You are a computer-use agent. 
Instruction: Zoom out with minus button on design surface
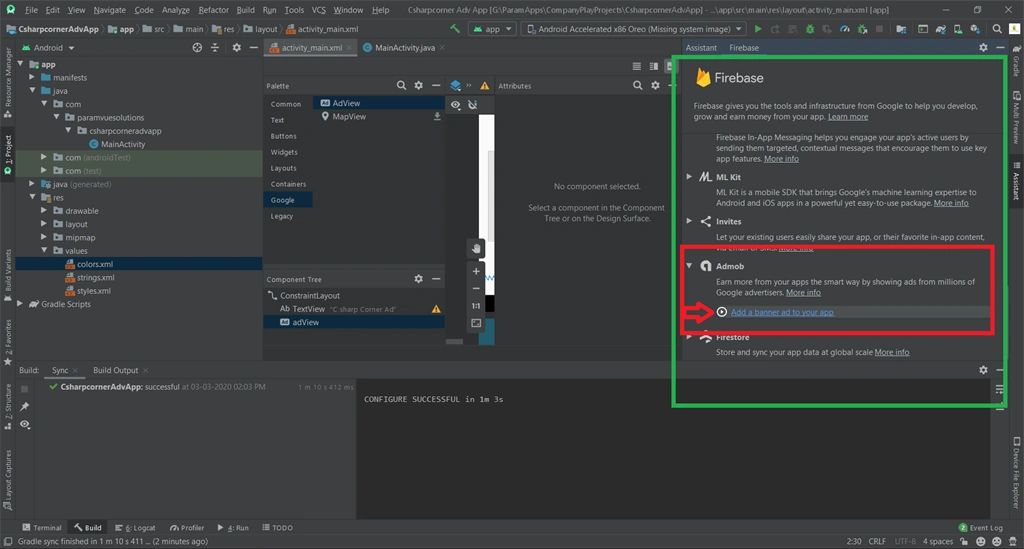[476, 288]
